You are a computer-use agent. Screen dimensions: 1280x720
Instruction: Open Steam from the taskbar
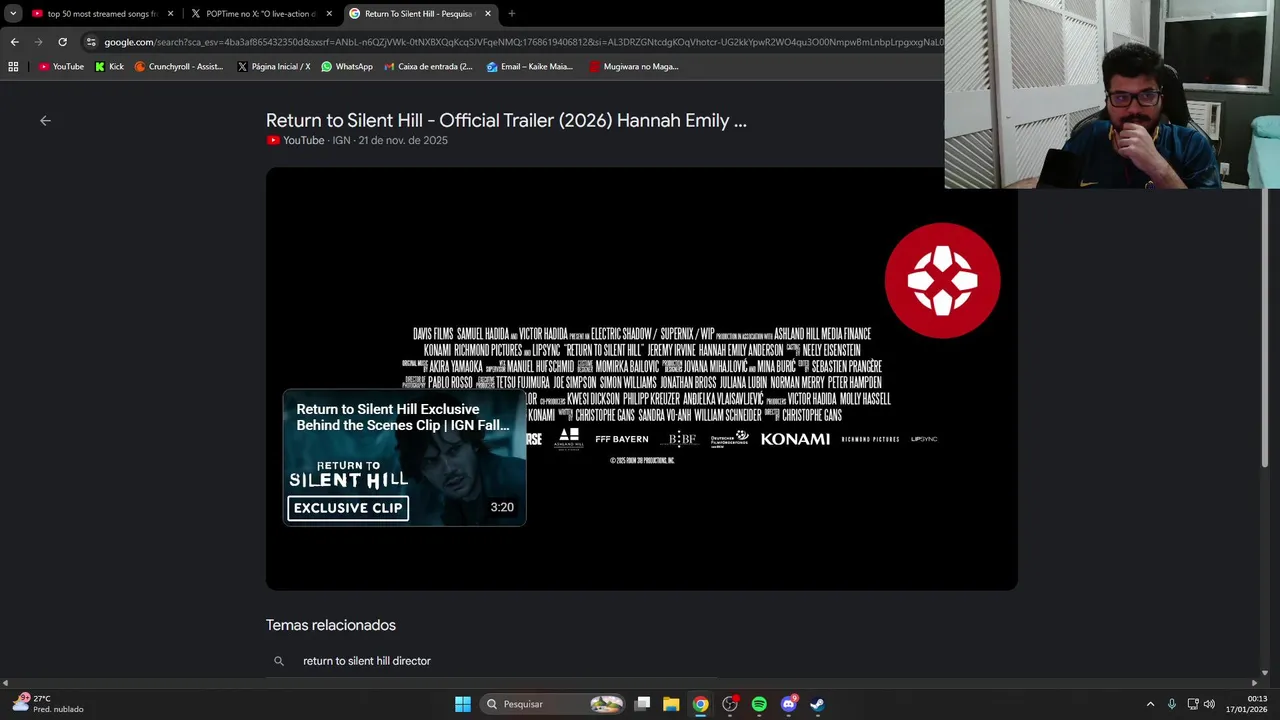click(x=817, y=704)
